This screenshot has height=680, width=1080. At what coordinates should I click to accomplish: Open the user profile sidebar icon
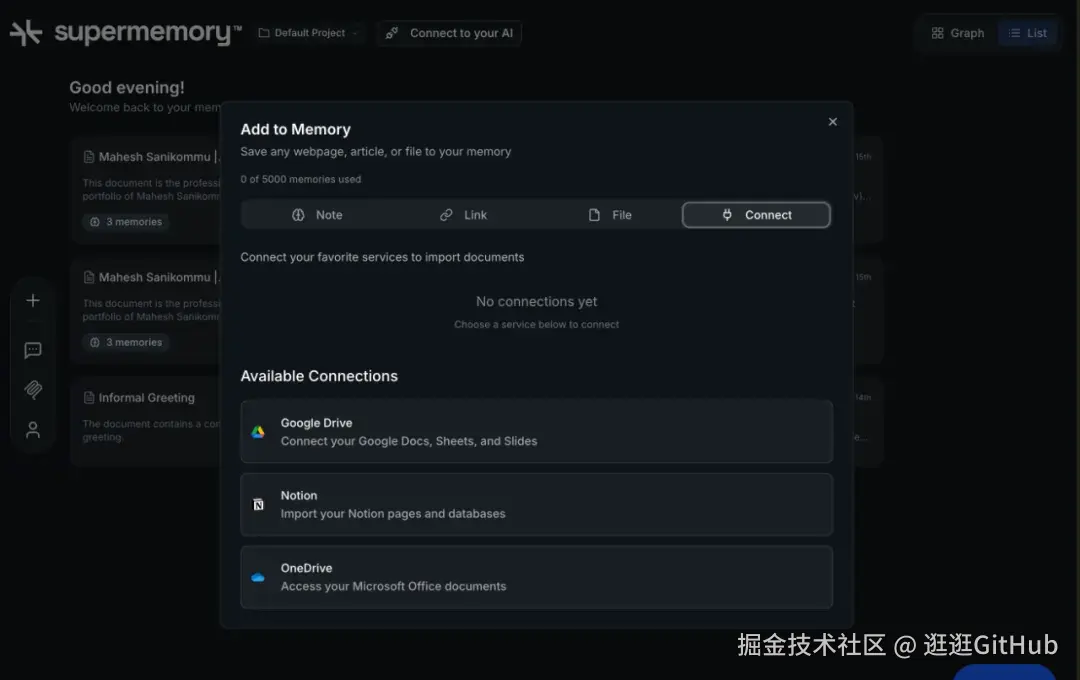pyautogui.click(x=32, y=430)
